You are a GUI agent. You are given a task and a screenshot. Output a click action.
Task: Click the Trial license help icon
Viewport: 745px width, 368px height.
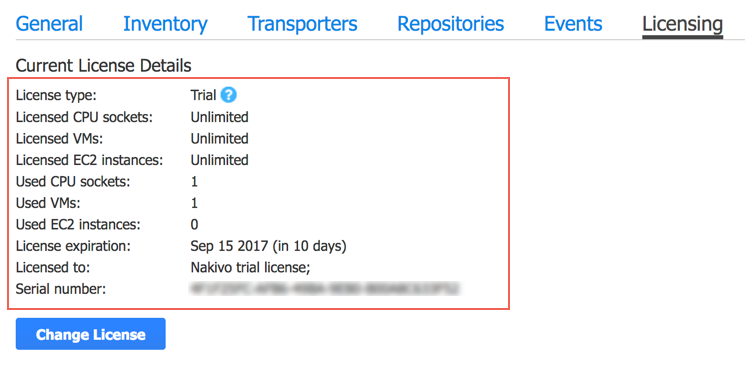[x=229, y=95]
